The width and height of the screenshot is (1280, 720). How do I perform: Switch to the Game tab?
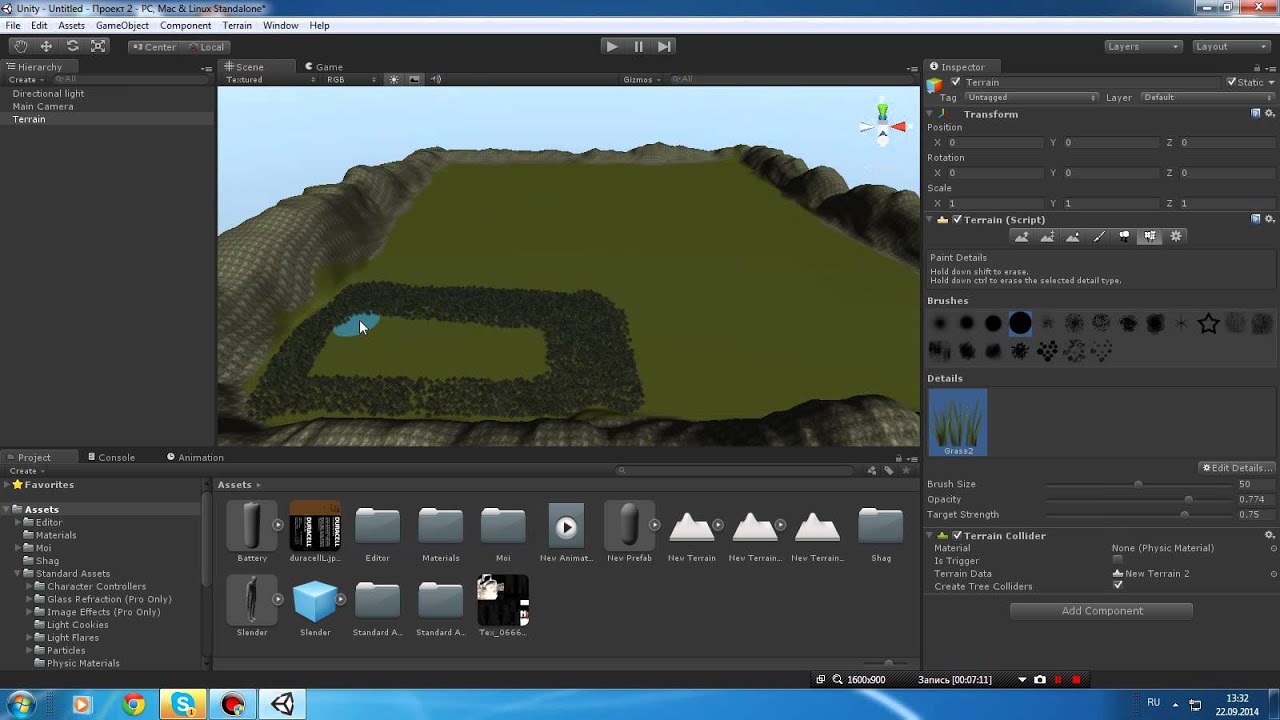[323, 67]
